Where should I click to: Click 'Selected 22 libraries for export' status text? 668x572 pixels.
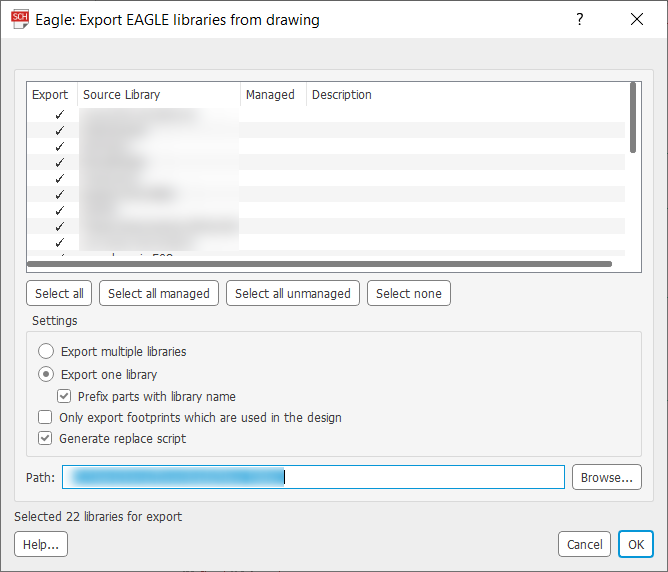click(x=98, y=516)
